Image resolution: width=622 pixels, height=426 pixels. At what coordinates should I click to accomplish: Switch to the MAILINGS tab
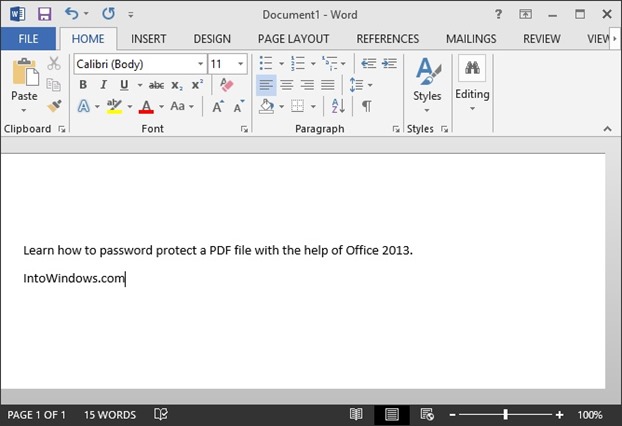(471, 39)
